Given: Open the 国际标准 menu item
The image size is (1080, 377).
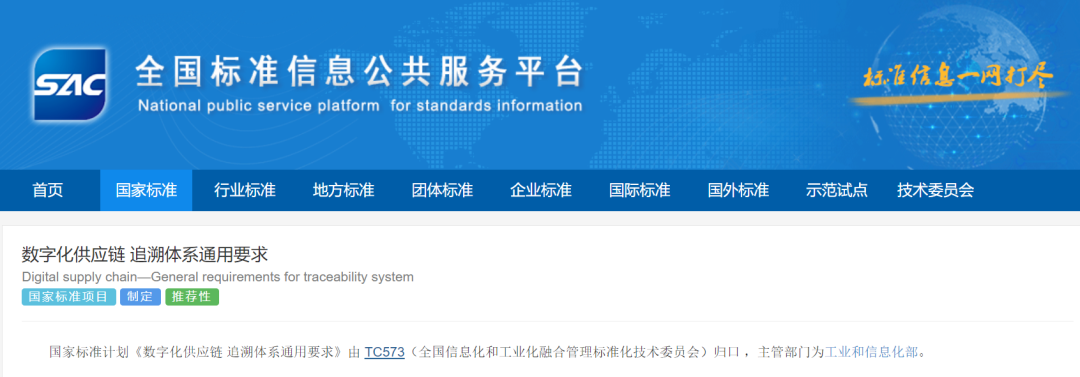Looking at the screenshot, I should (x=639, y=191).
